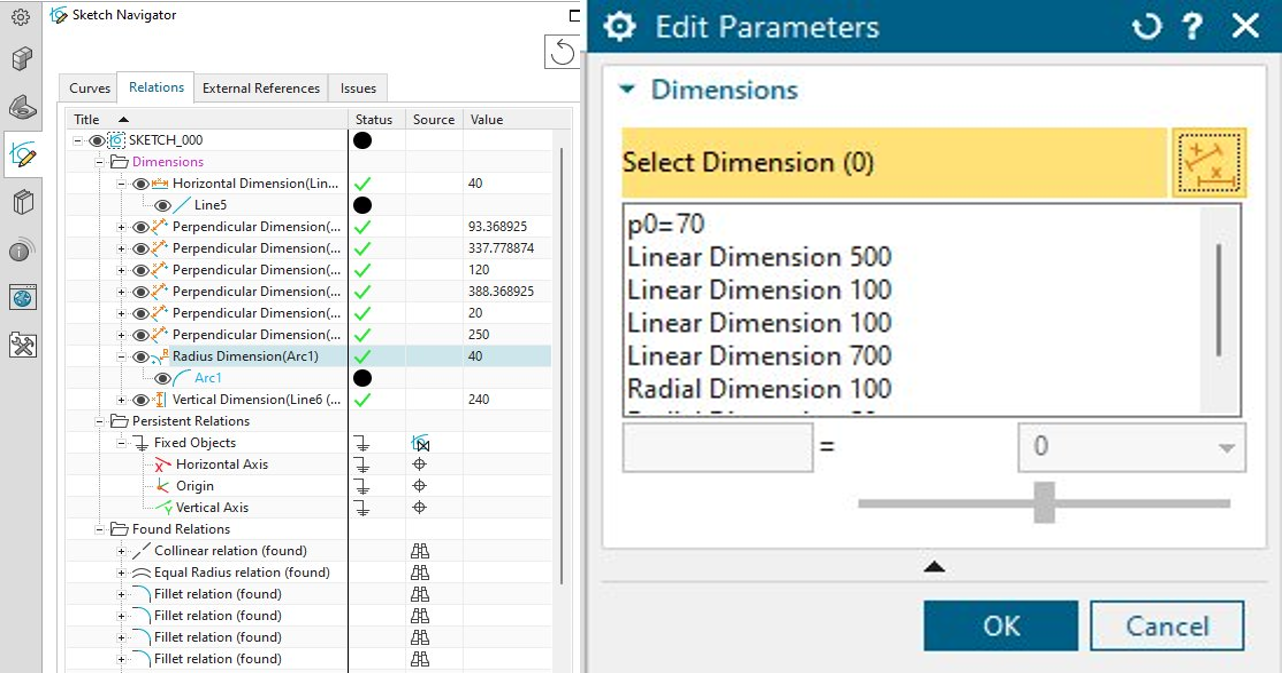Hide Line5 using its eye icon

[163, 205]
